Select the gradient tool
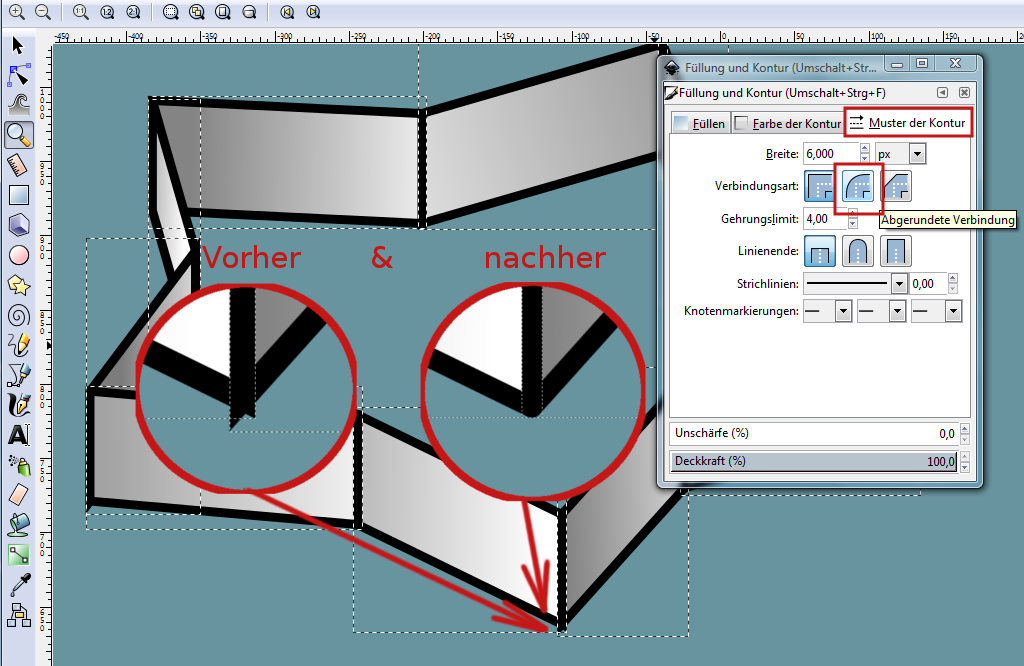The width and height of the screenshot is (1024, 666). [19, 555]
